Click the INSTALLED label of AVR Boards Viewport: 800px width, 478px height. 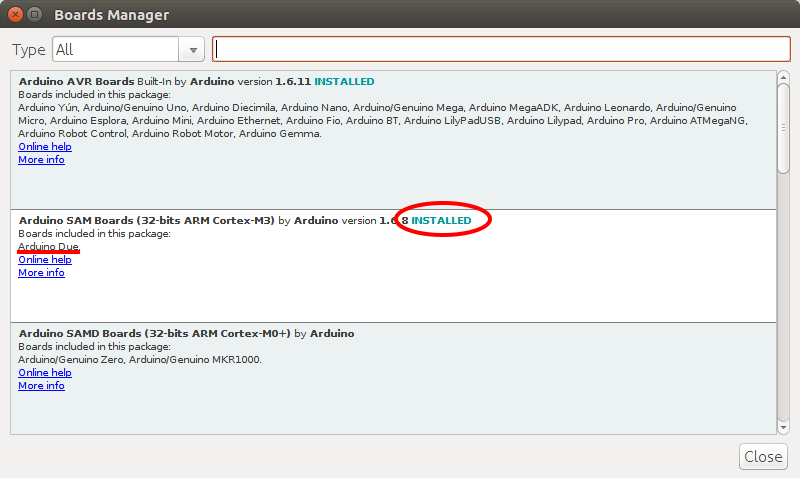(x=344, y=82)
